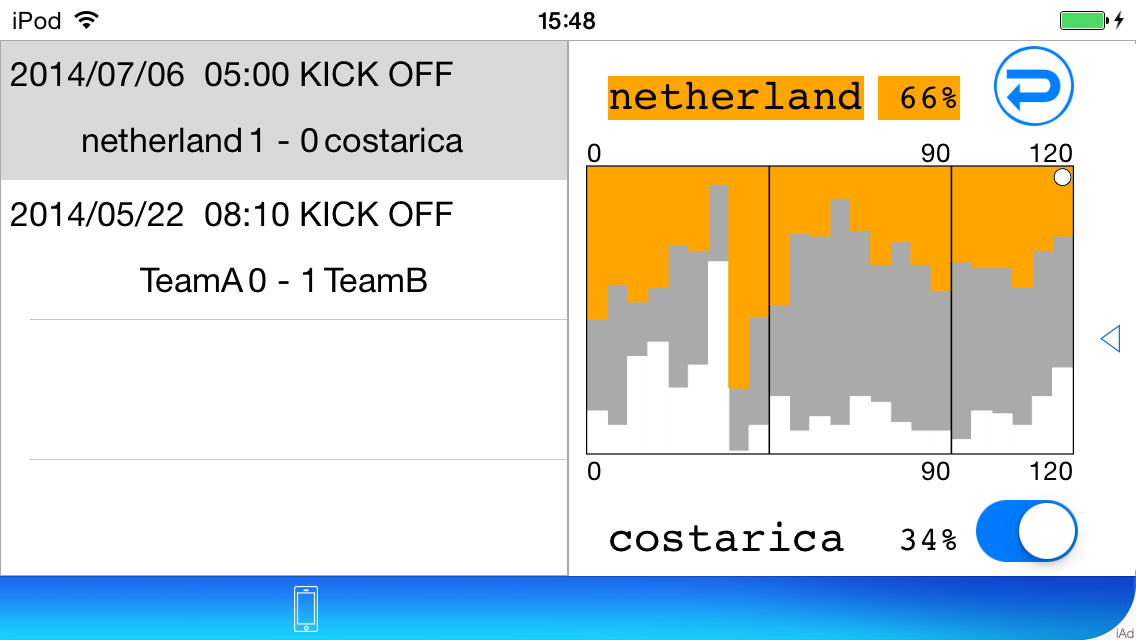
Task: Tap the iAd label in the corner
Action: (x=1124, y=633)
